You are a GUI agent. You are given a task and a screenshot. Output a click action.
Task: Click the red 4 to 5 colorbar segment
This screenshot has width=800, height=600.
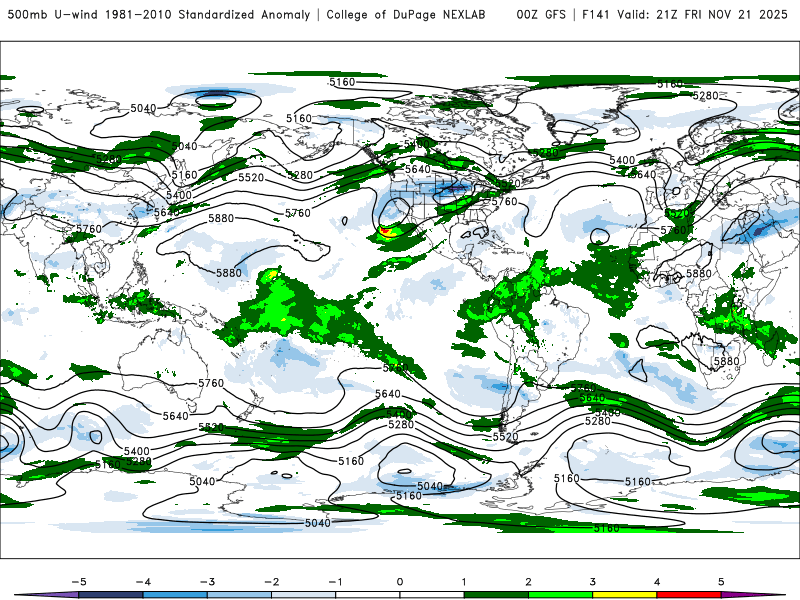click(689, 595)
